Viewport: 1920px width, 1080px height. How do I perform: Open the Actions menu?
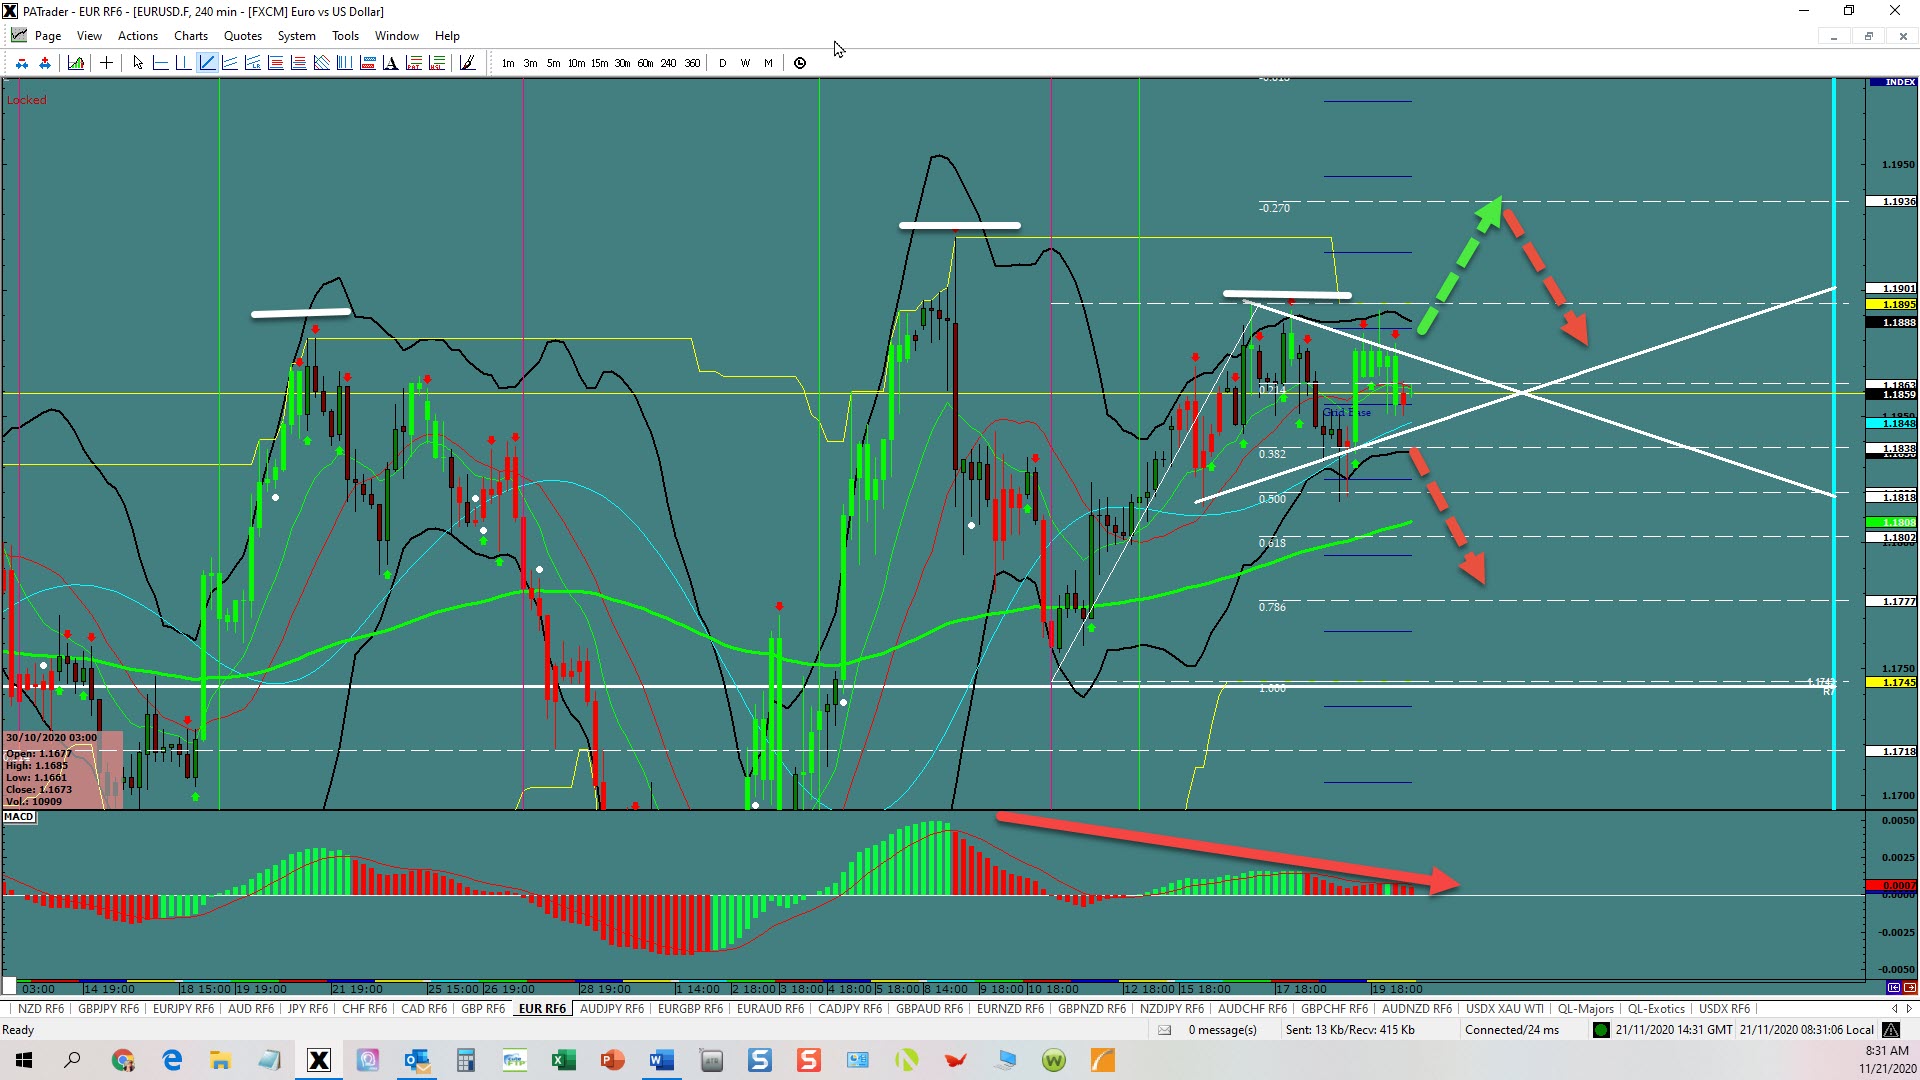click(138, 35)
